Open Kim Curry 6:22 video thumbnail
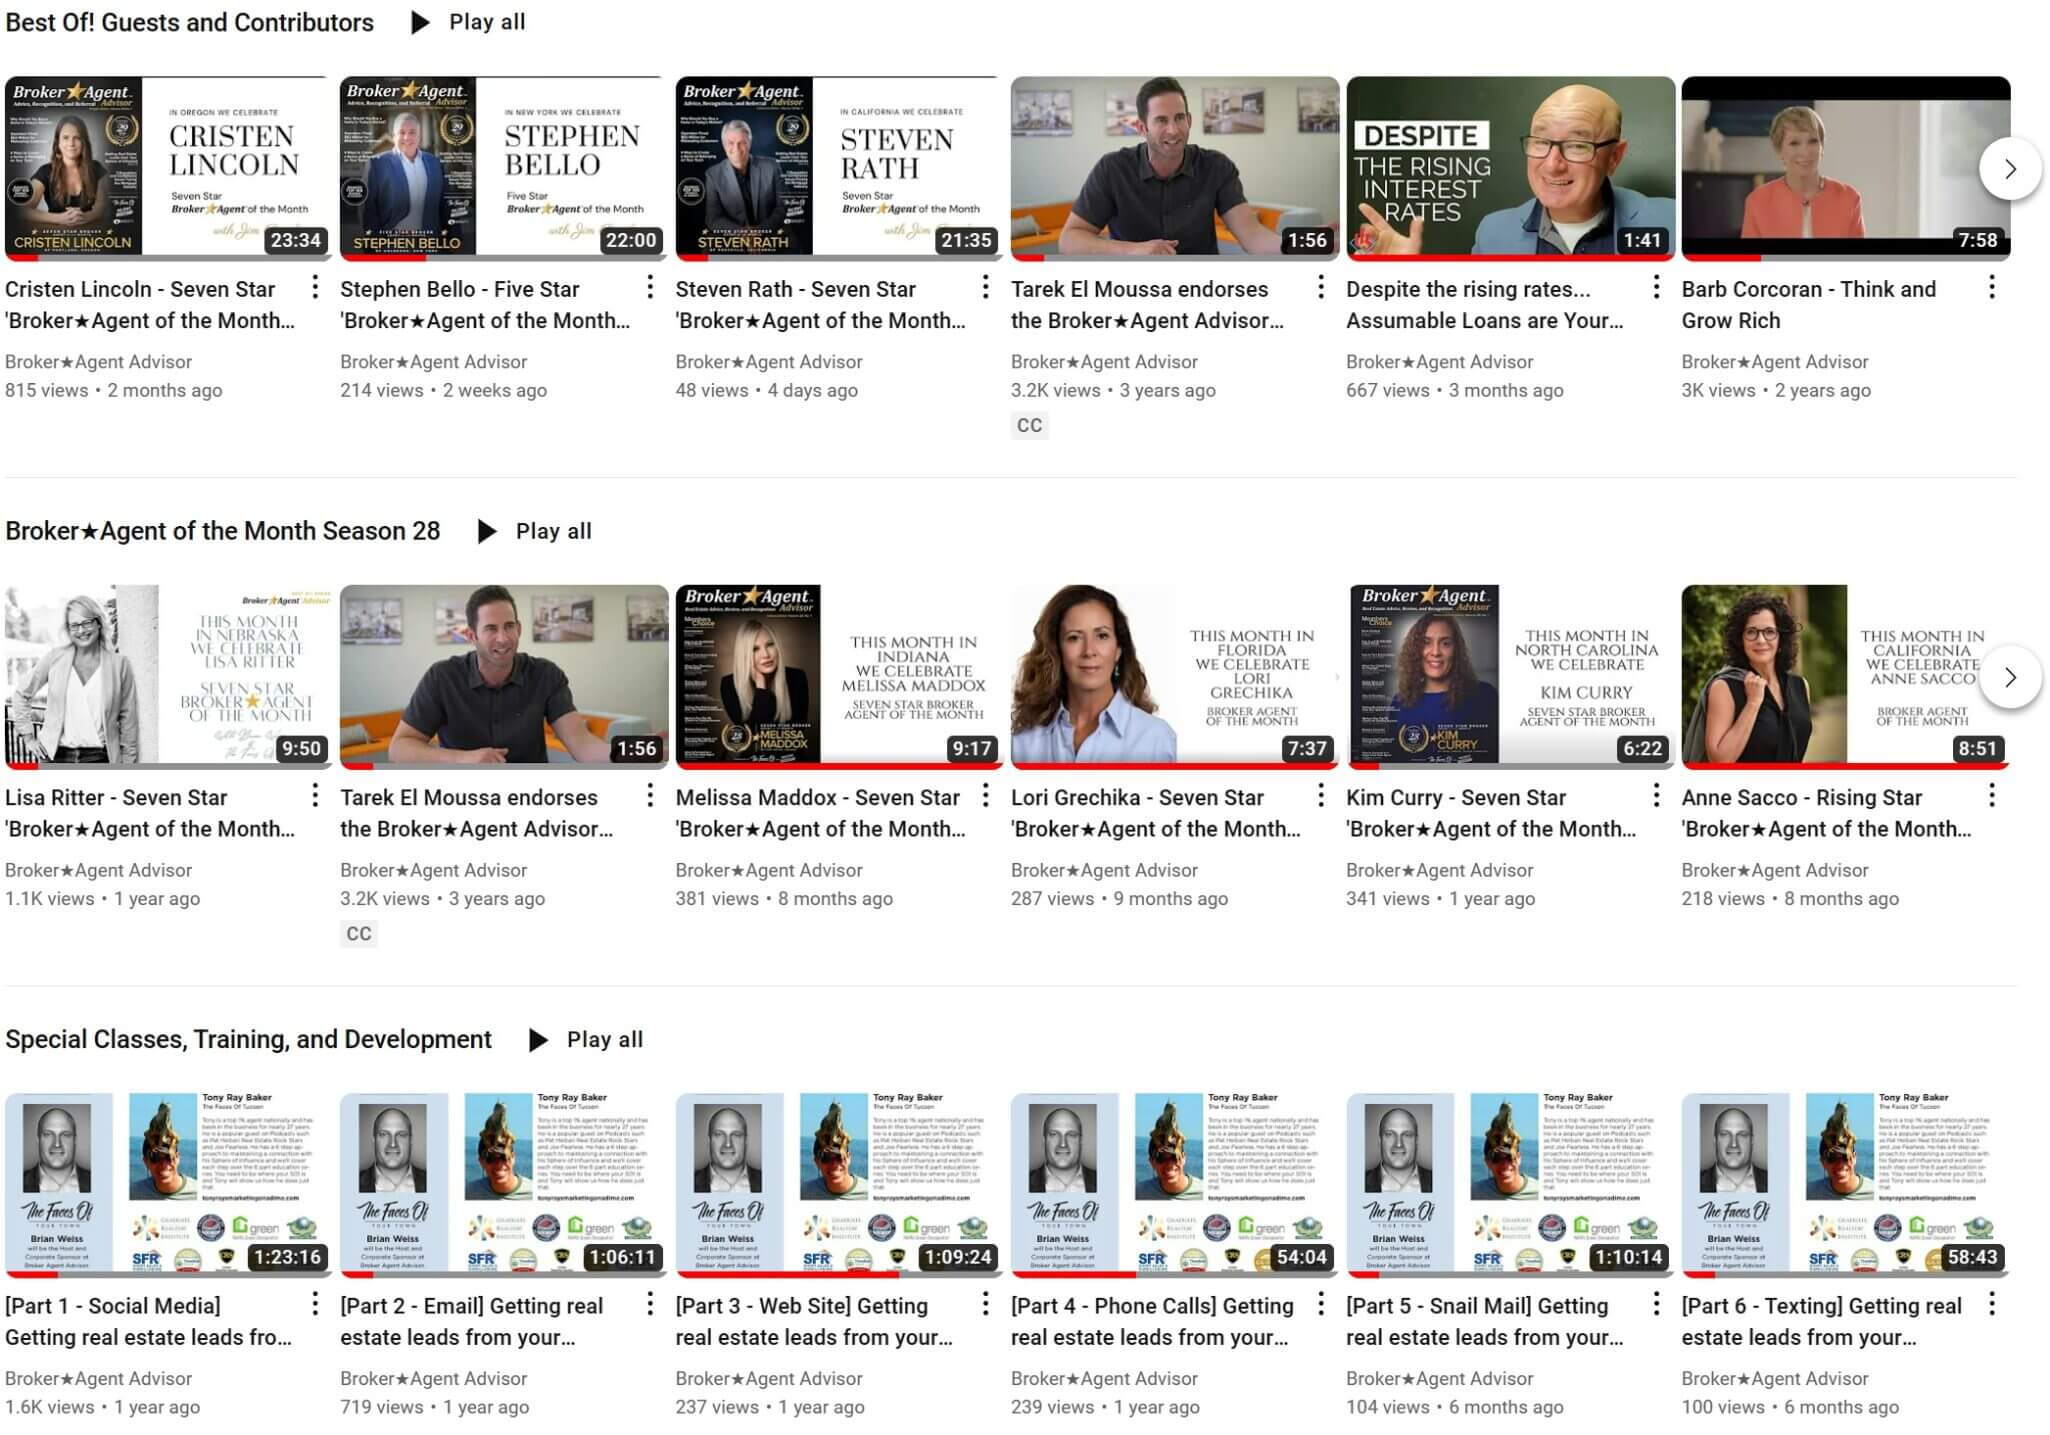Viewport: 2050px width, 1435px height. (x=1510, y=677)
